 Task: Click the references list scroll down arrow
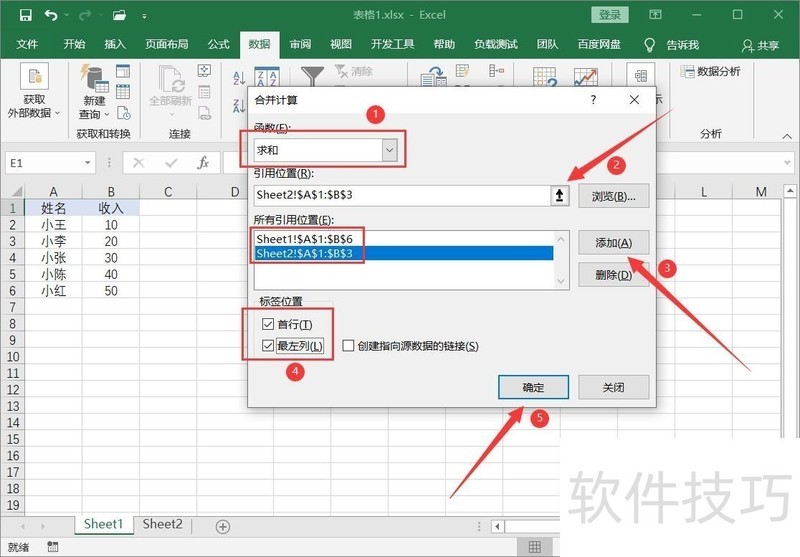[x=561, y=281]
